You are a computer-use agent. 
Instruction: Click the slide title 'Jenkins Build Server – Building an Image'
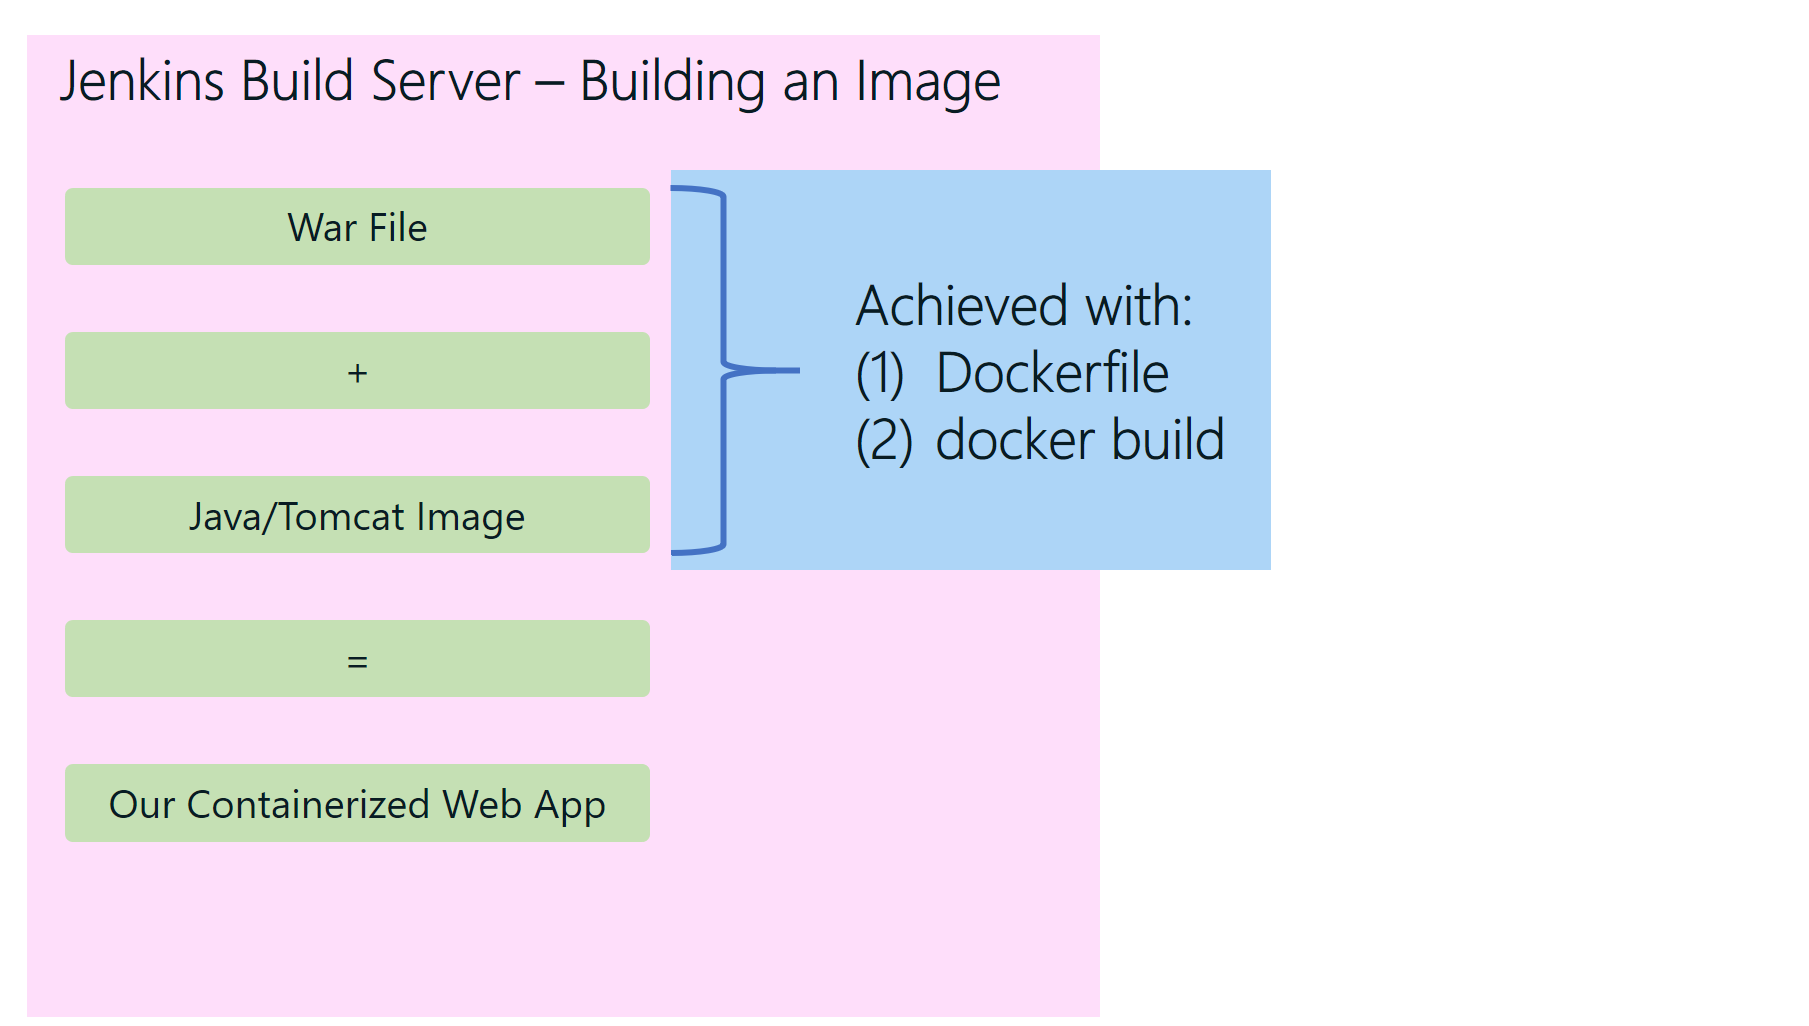click(529, 82)
